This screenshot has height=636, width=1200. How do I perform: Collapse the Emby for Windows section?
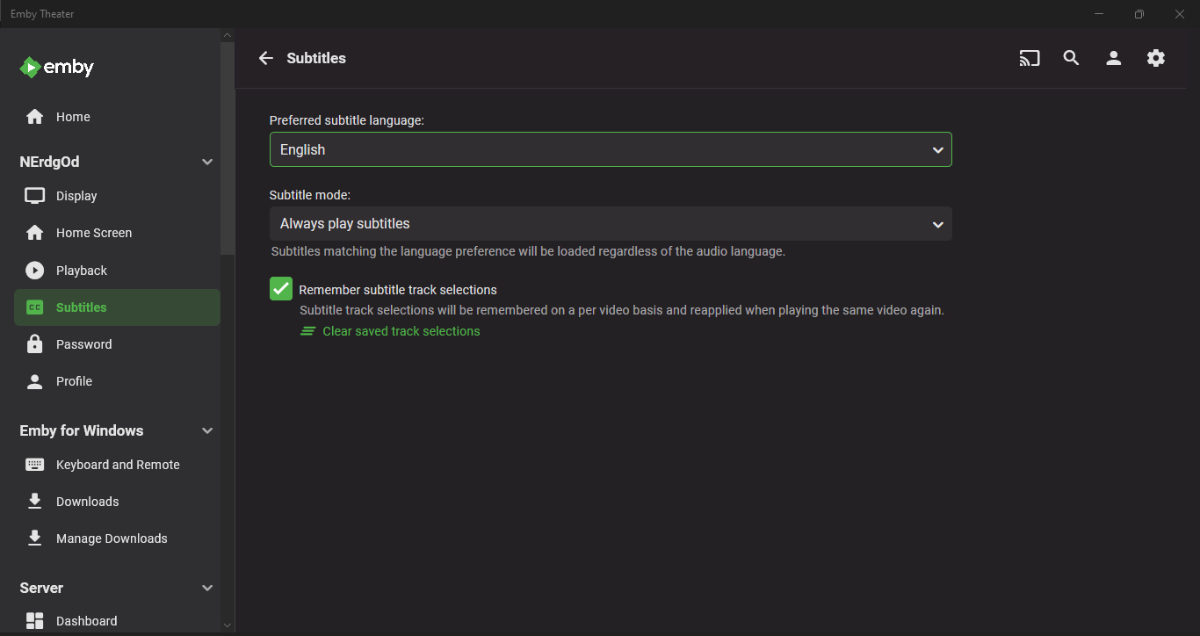tap(207, 431)
